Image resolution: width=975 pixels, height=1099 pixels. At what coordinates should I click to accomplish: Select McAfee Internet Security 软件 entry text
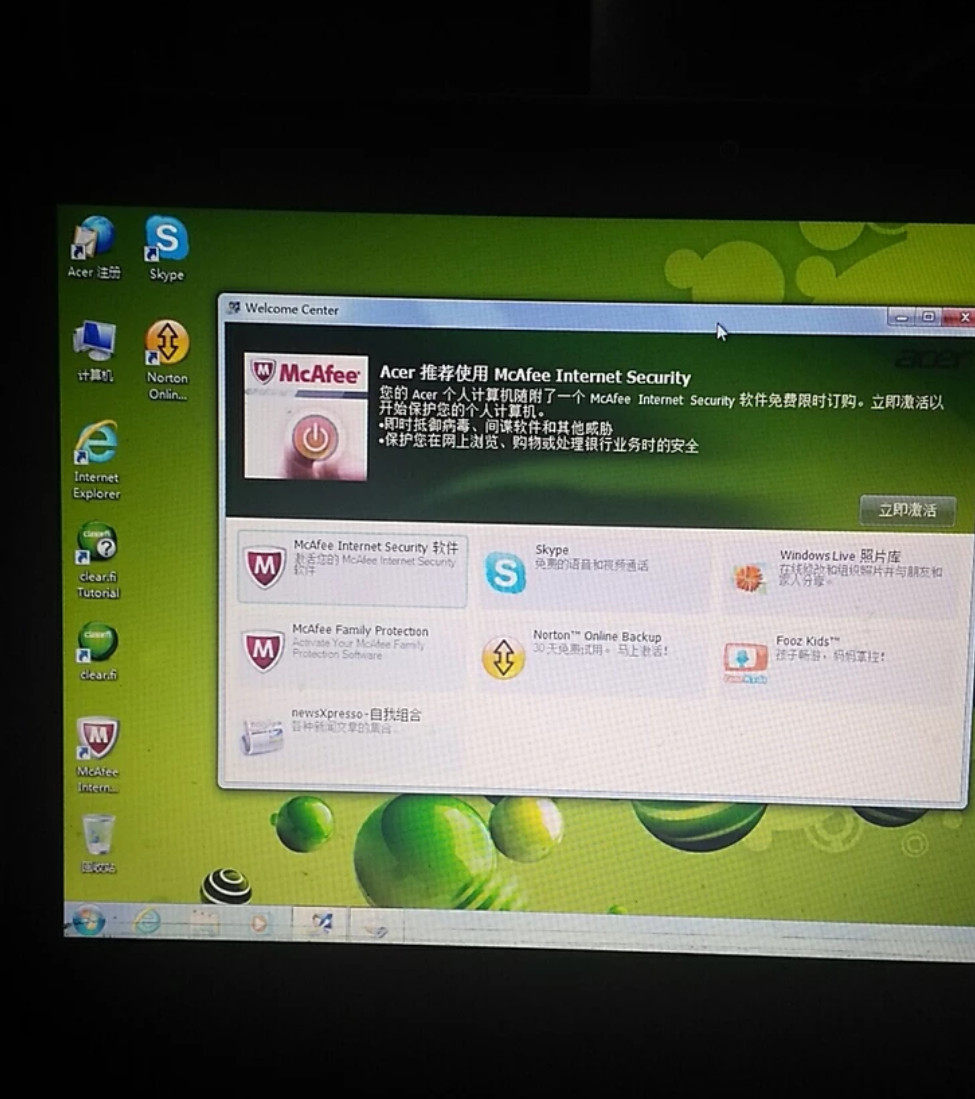[376, 547]
